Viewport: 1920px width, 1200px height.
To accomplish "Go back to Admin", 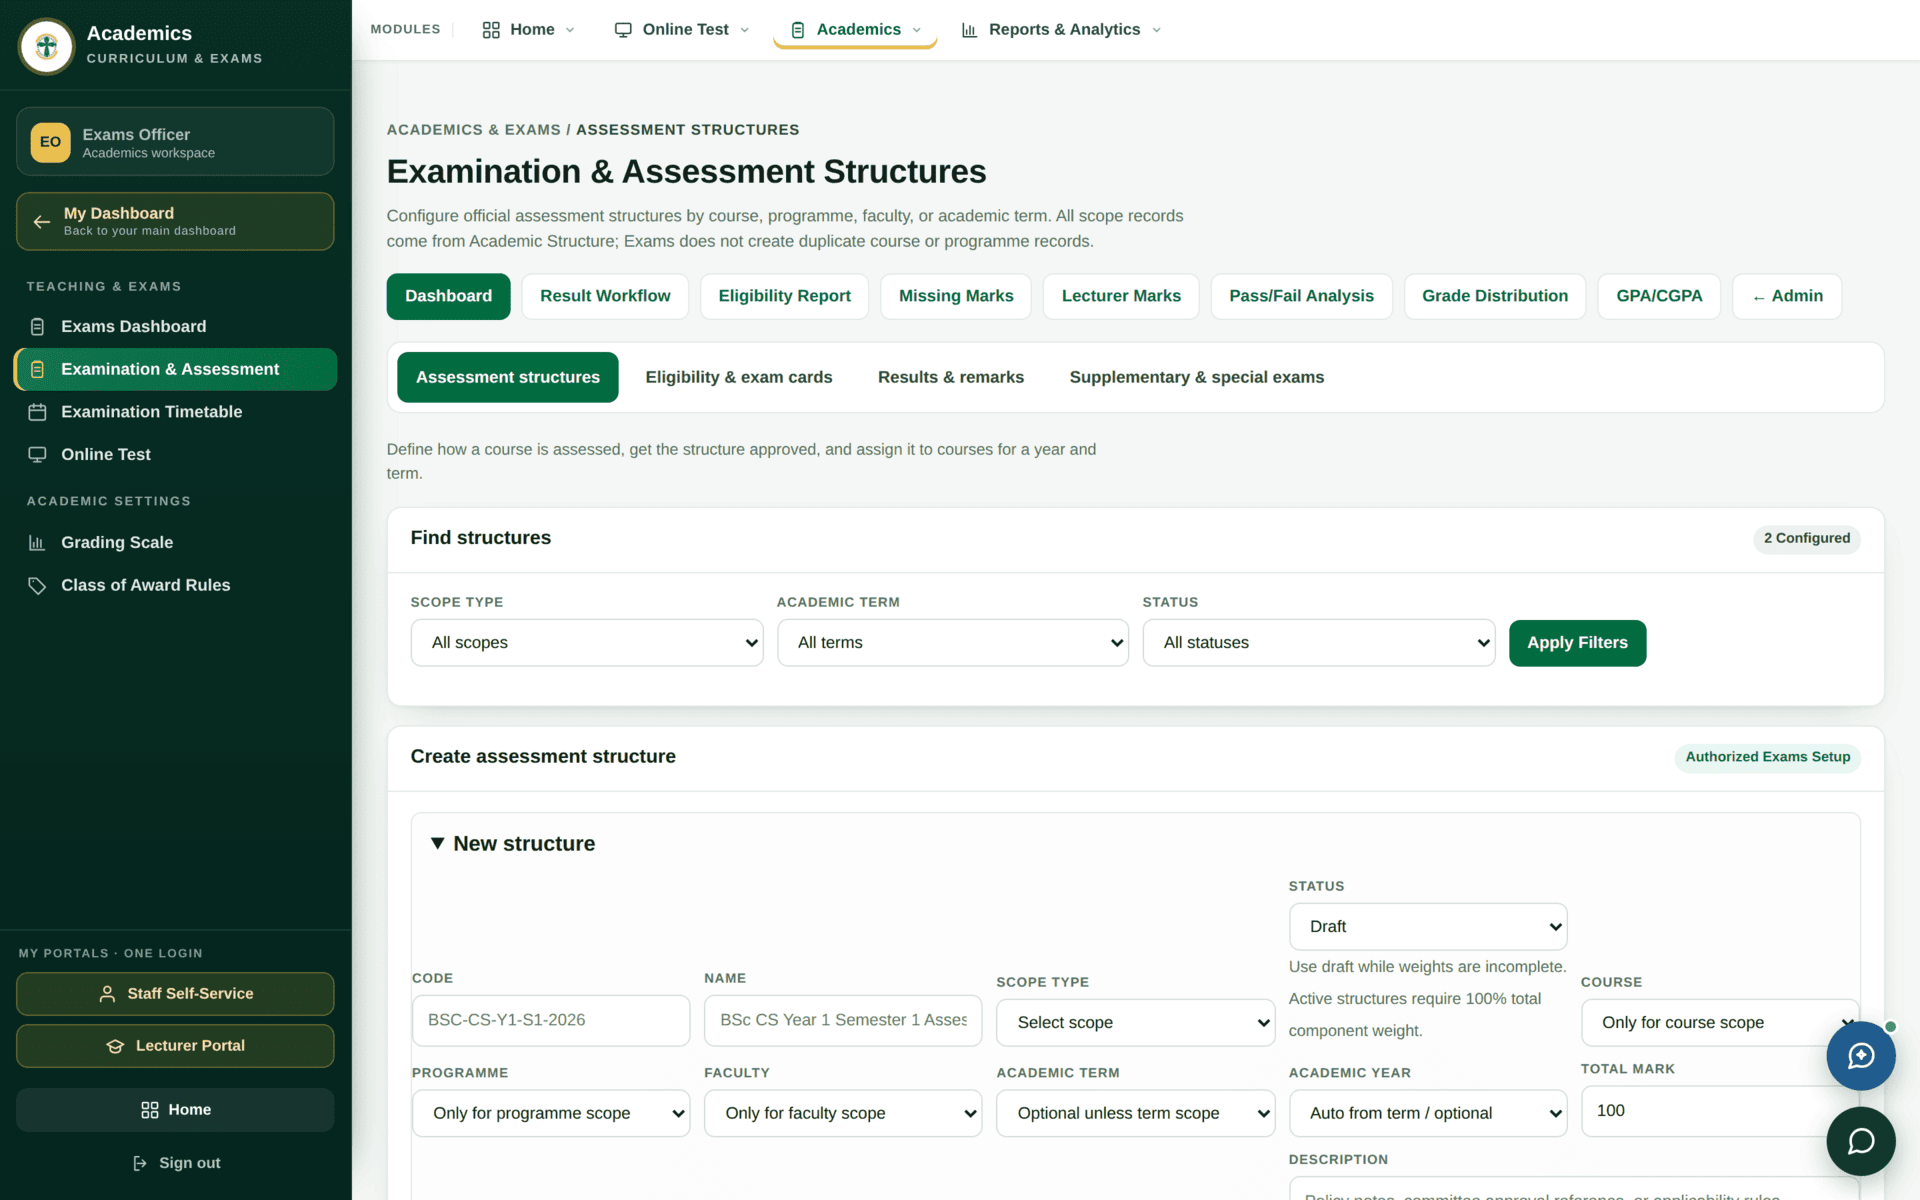I will pos(1787,297).
